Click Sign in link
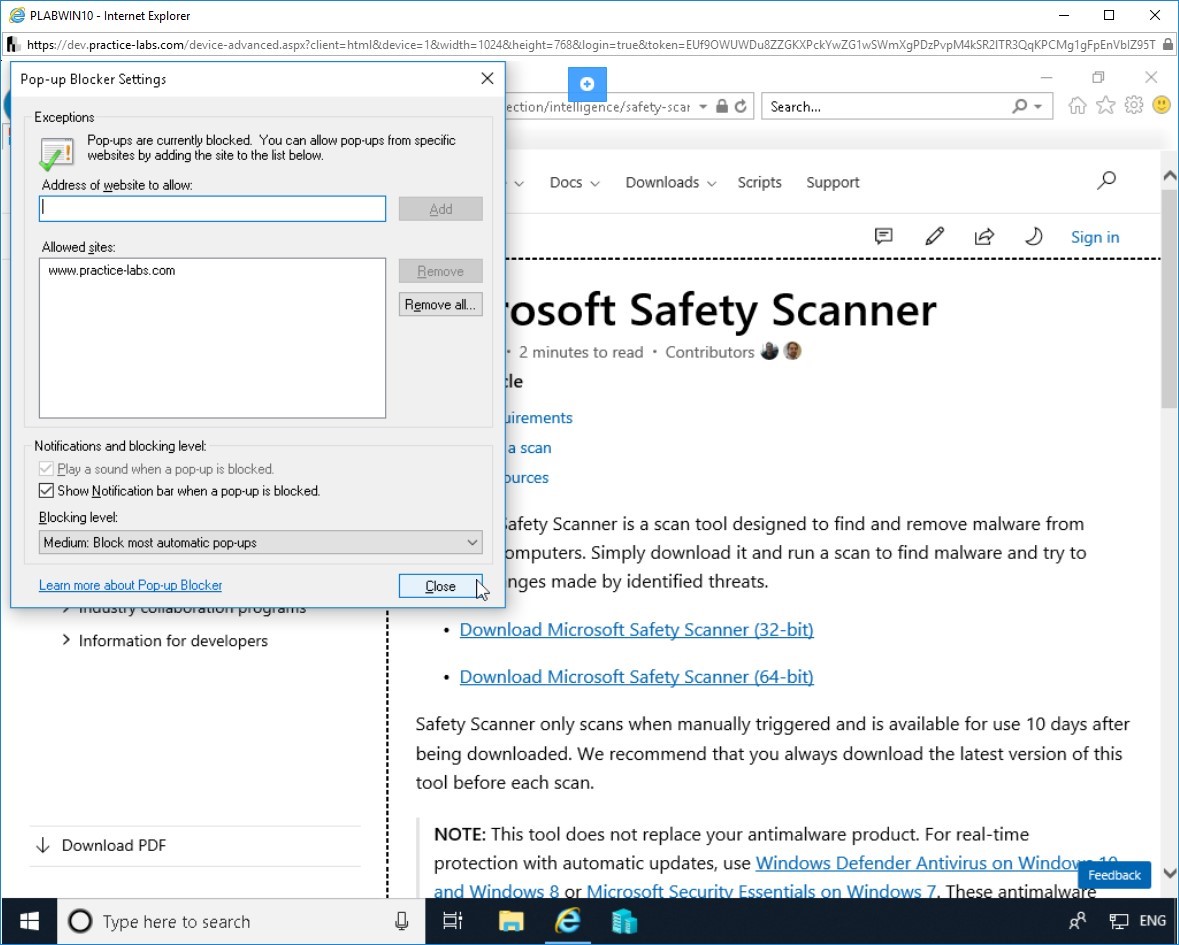 (x=1095, y=237)
